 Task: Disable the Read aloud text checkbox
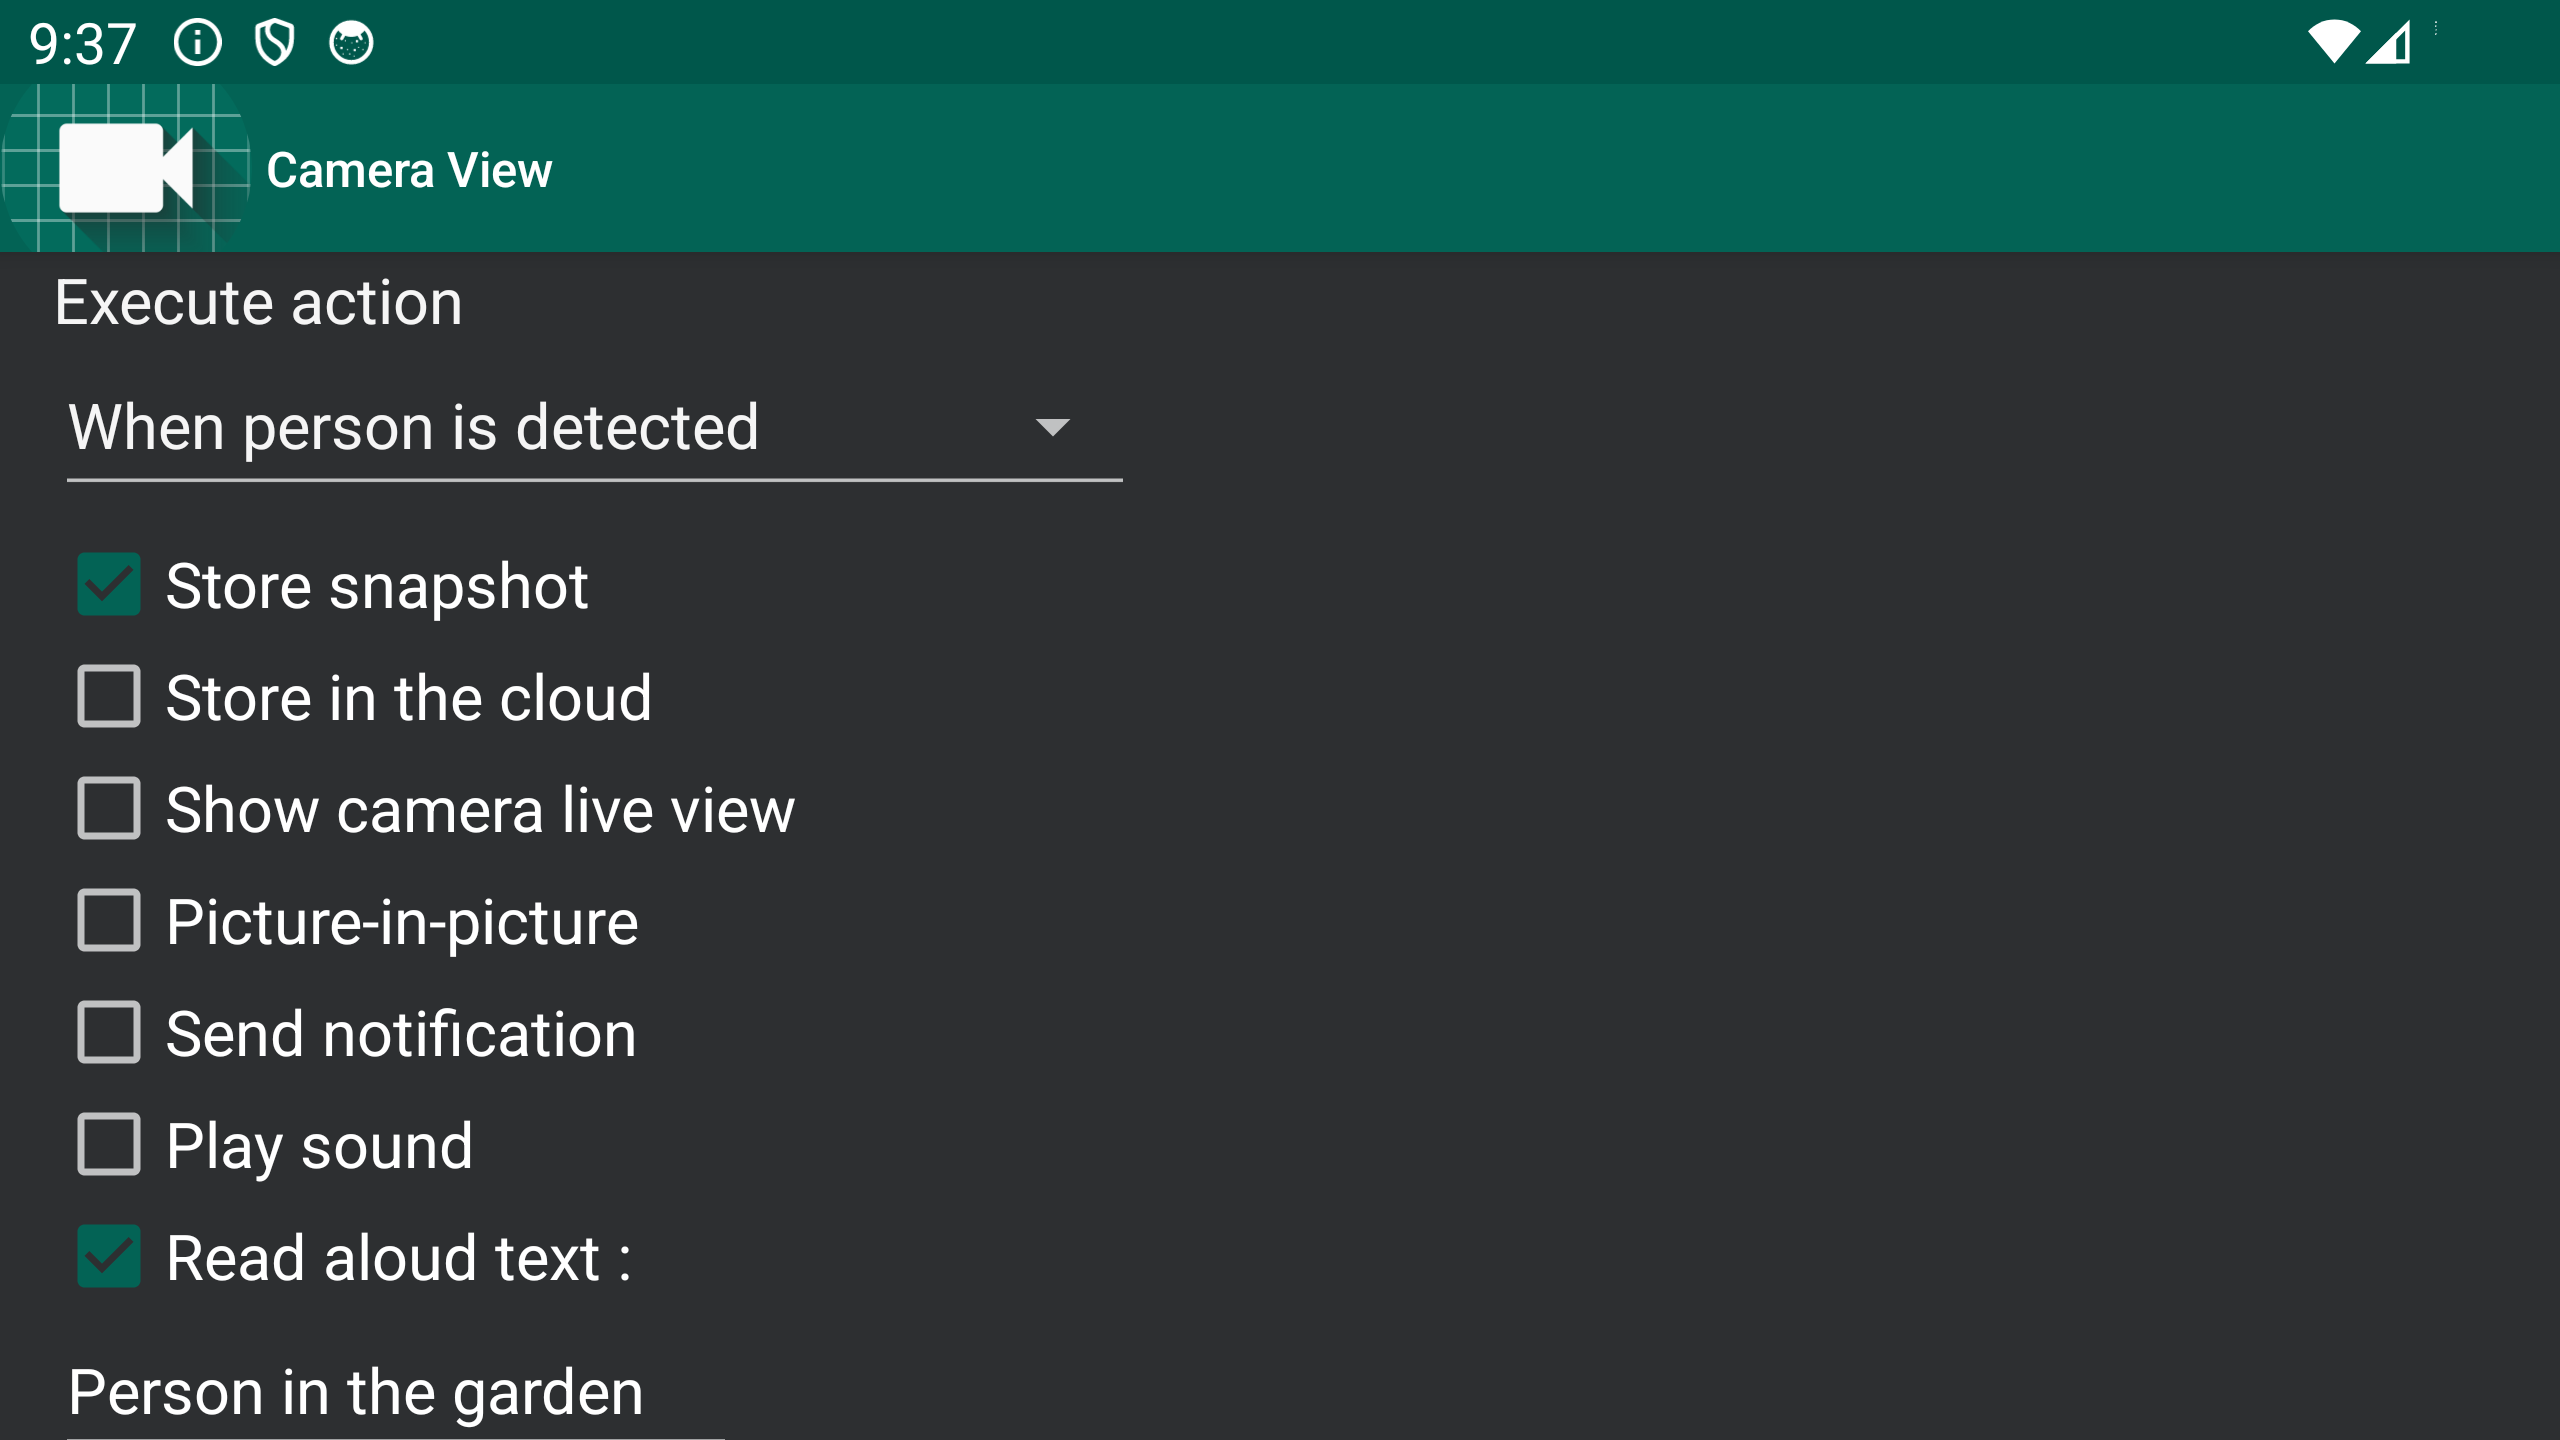(x=109, y=1257)
